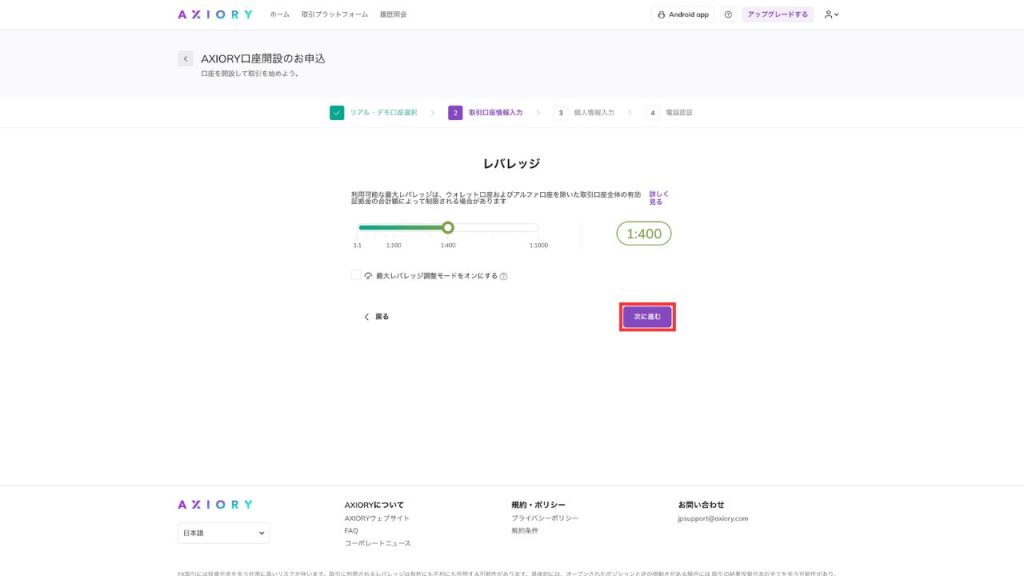Click the green checkmark on リアル・デモ口座選択 step
1024x576 pixels.
coord(334,113)
